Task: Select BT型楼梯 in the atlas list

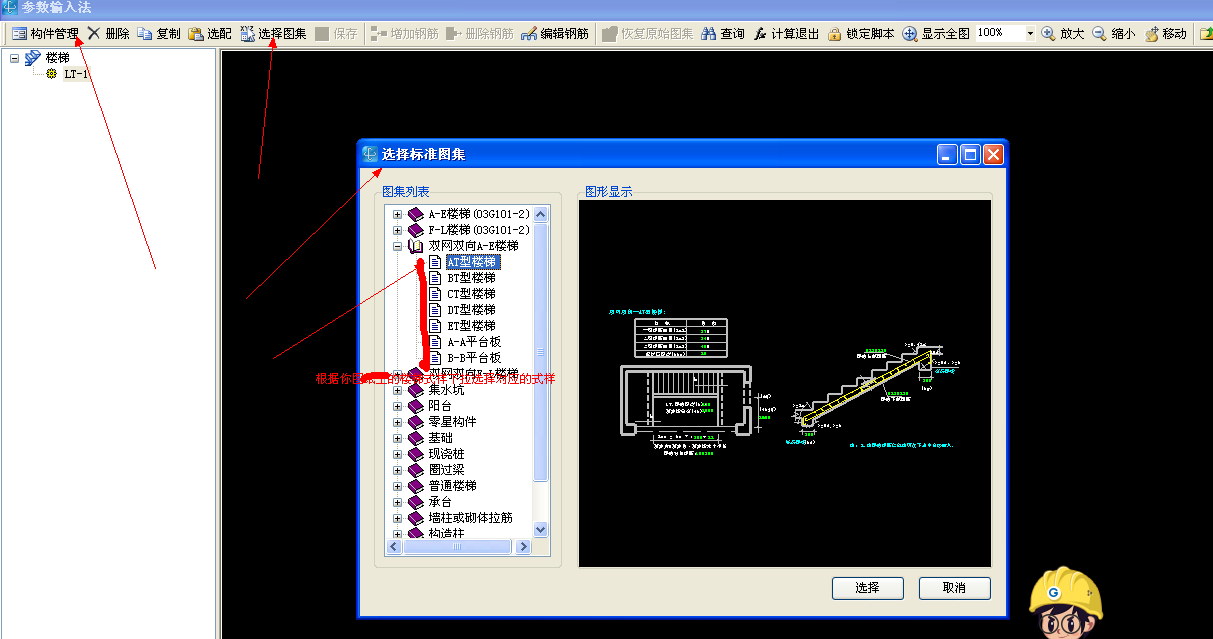Action: [x=471, y=278]
